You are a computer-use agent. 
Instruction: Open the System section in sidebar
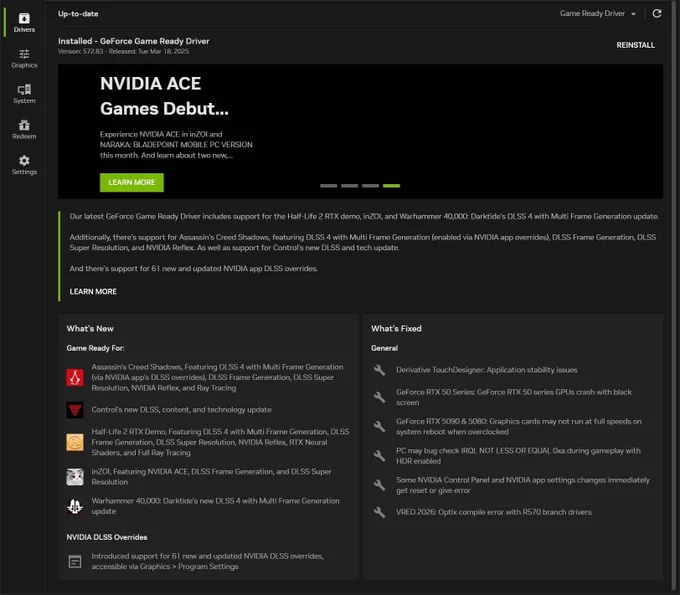point(24,94)
